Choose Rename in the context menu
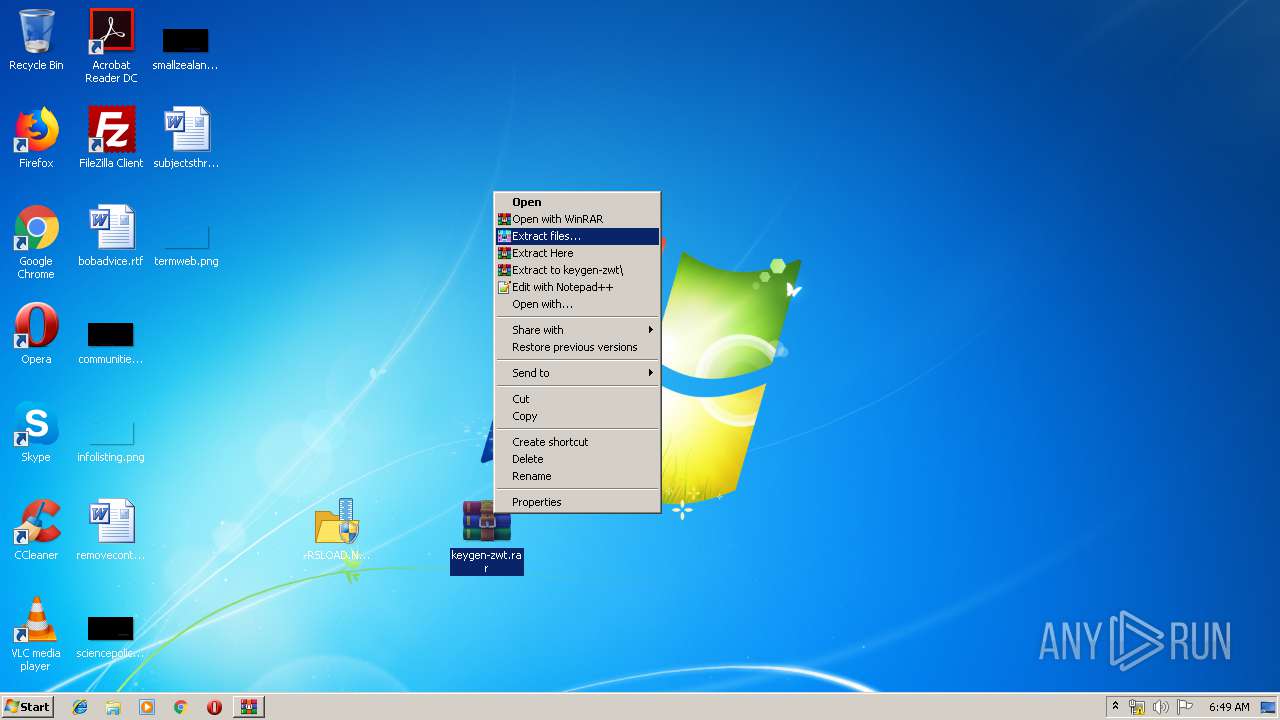Image resolution: width=1280 pixels, height=720 pixels. coord(577,476)
